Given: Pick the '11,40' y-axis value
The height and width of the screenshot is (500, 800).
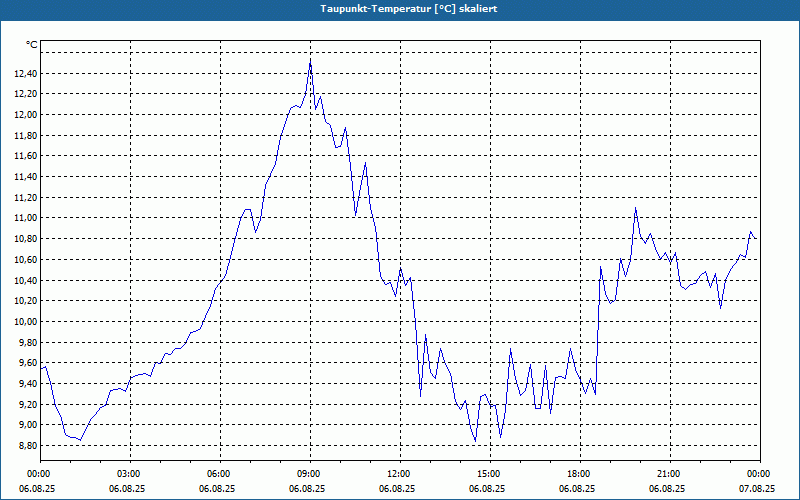Looking at the screenshot, I should point(26,178).
